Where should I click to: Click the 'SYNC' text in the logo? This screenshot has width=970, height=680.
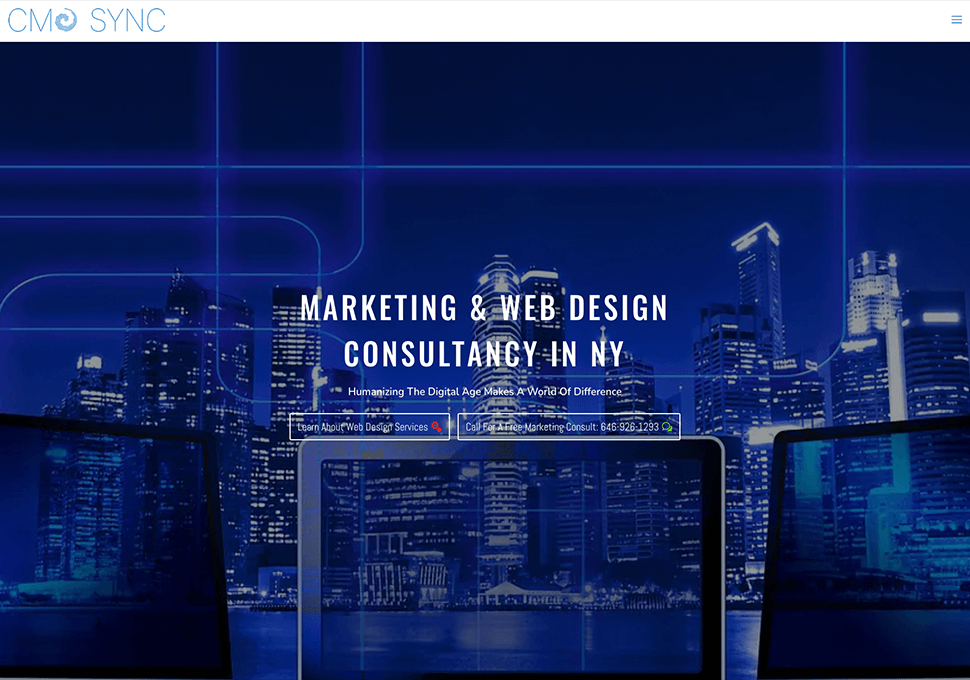pos(129,19)
